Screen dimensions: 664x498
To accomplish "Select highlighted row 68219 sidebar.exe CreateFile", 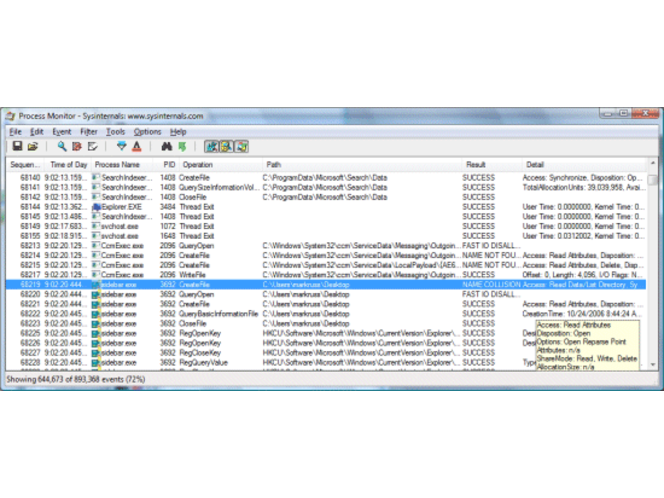I will click(x=326, y=285).
